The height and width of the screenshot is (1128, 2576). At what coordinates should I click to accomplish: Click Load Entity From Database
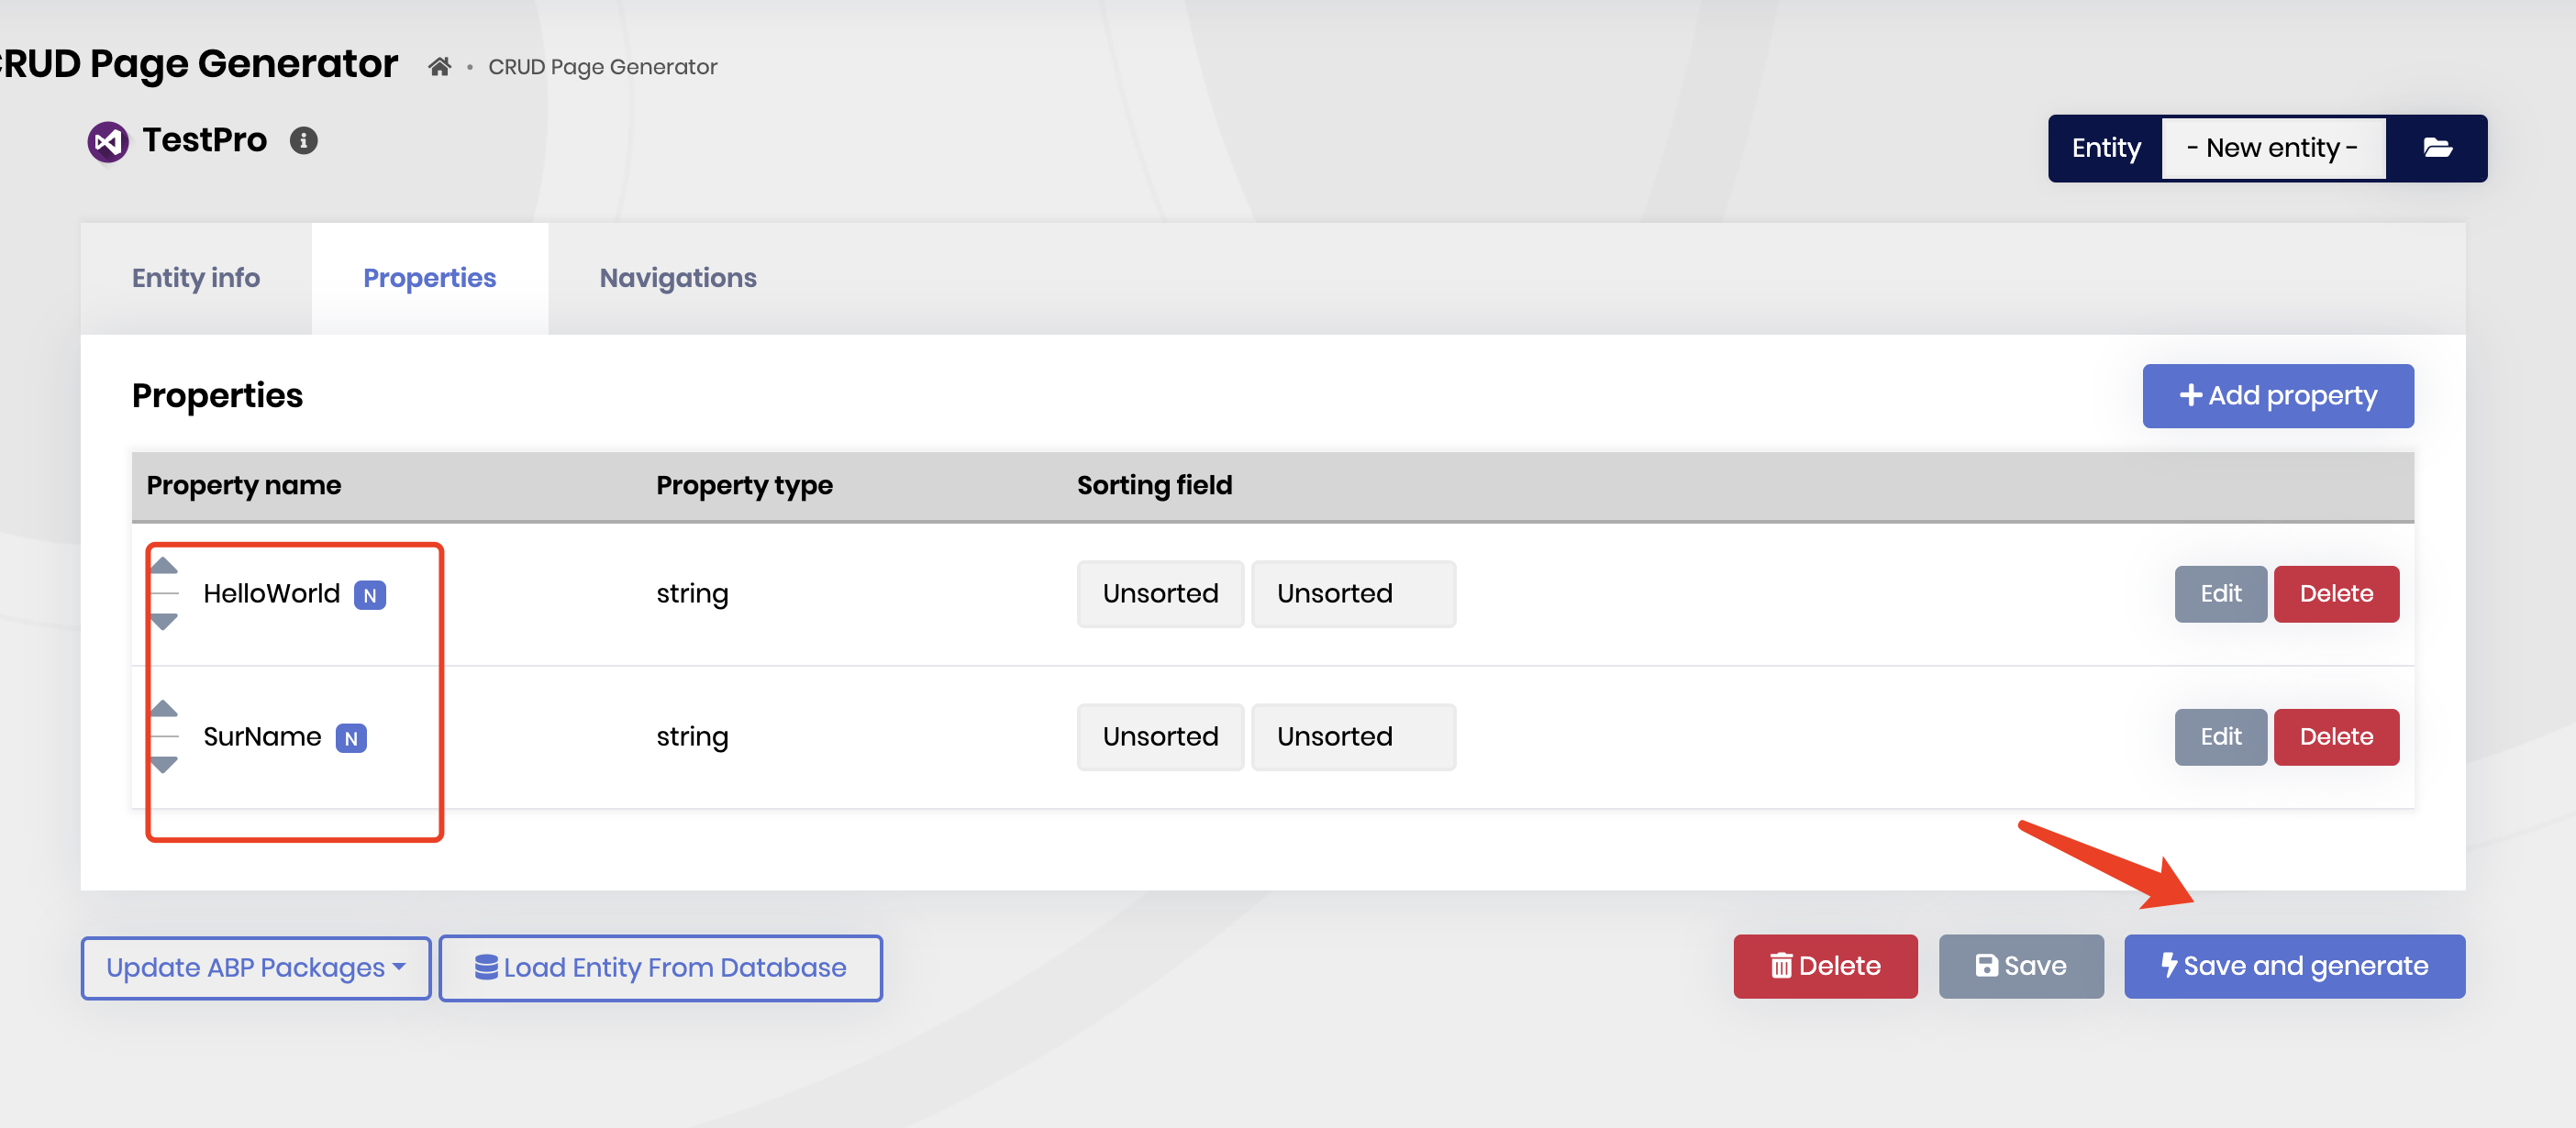tap(661, 967)
